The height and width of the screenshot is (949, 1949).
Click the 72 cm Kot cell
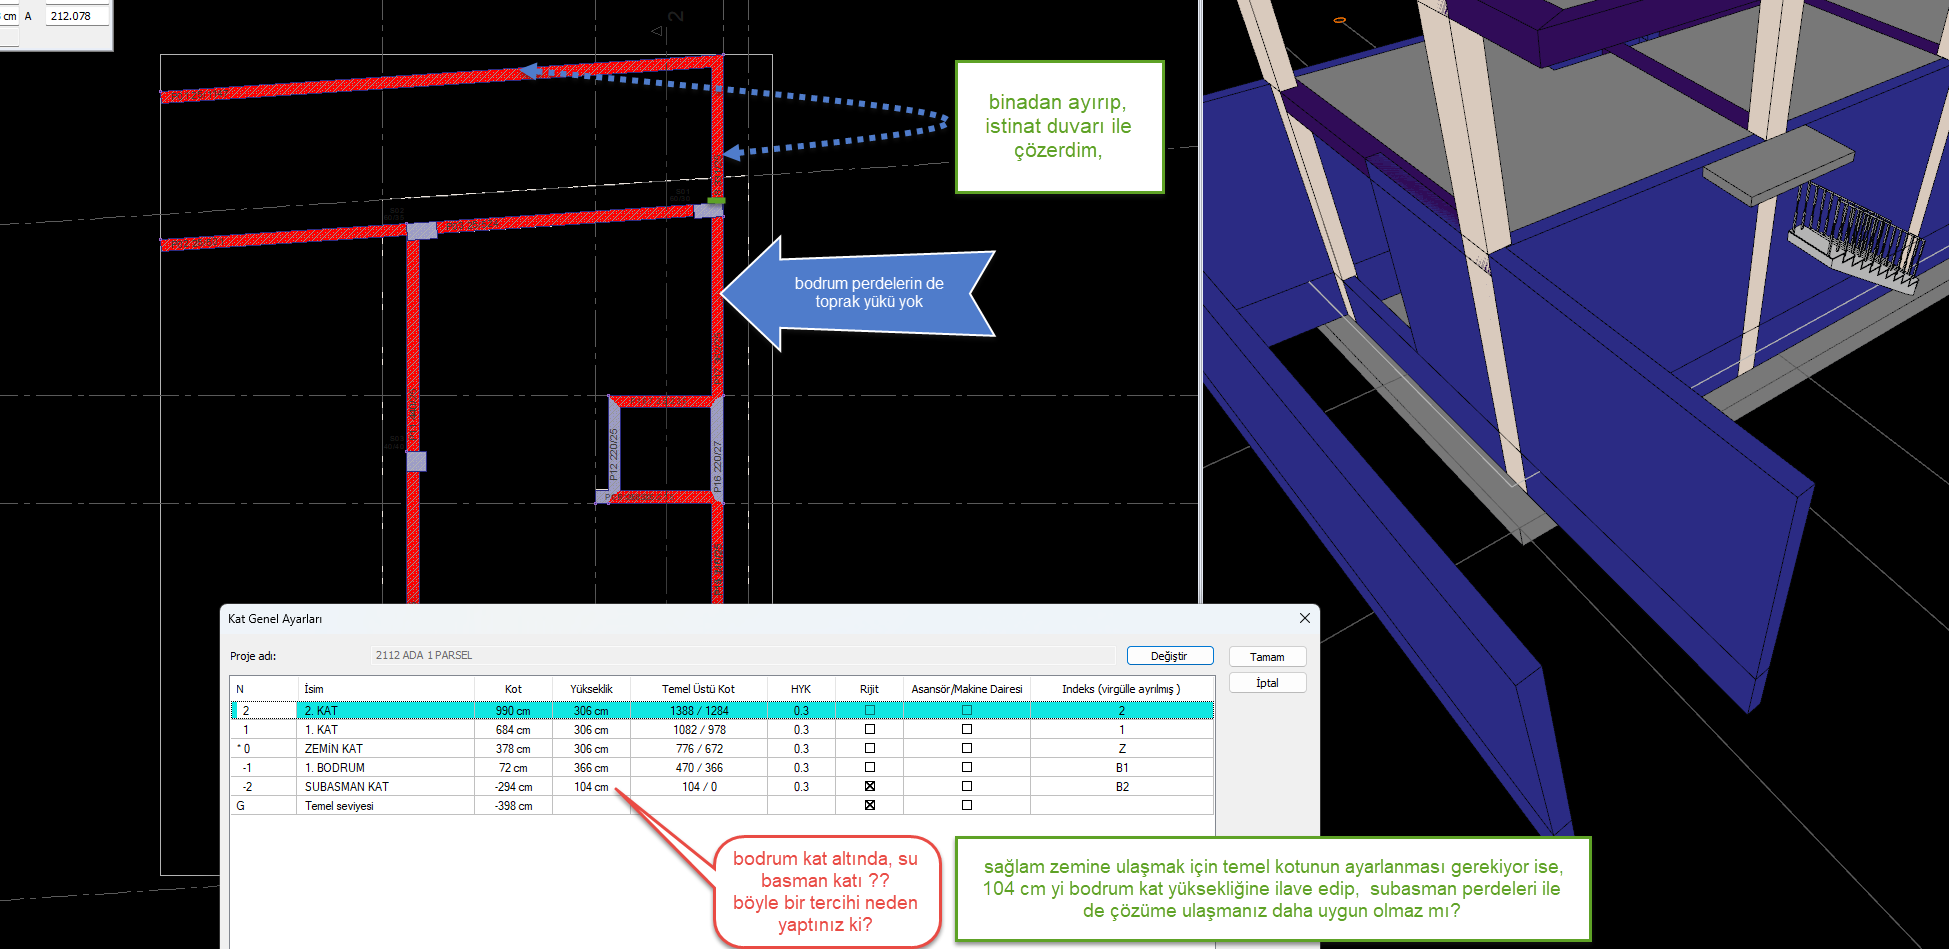click(513, 768)
